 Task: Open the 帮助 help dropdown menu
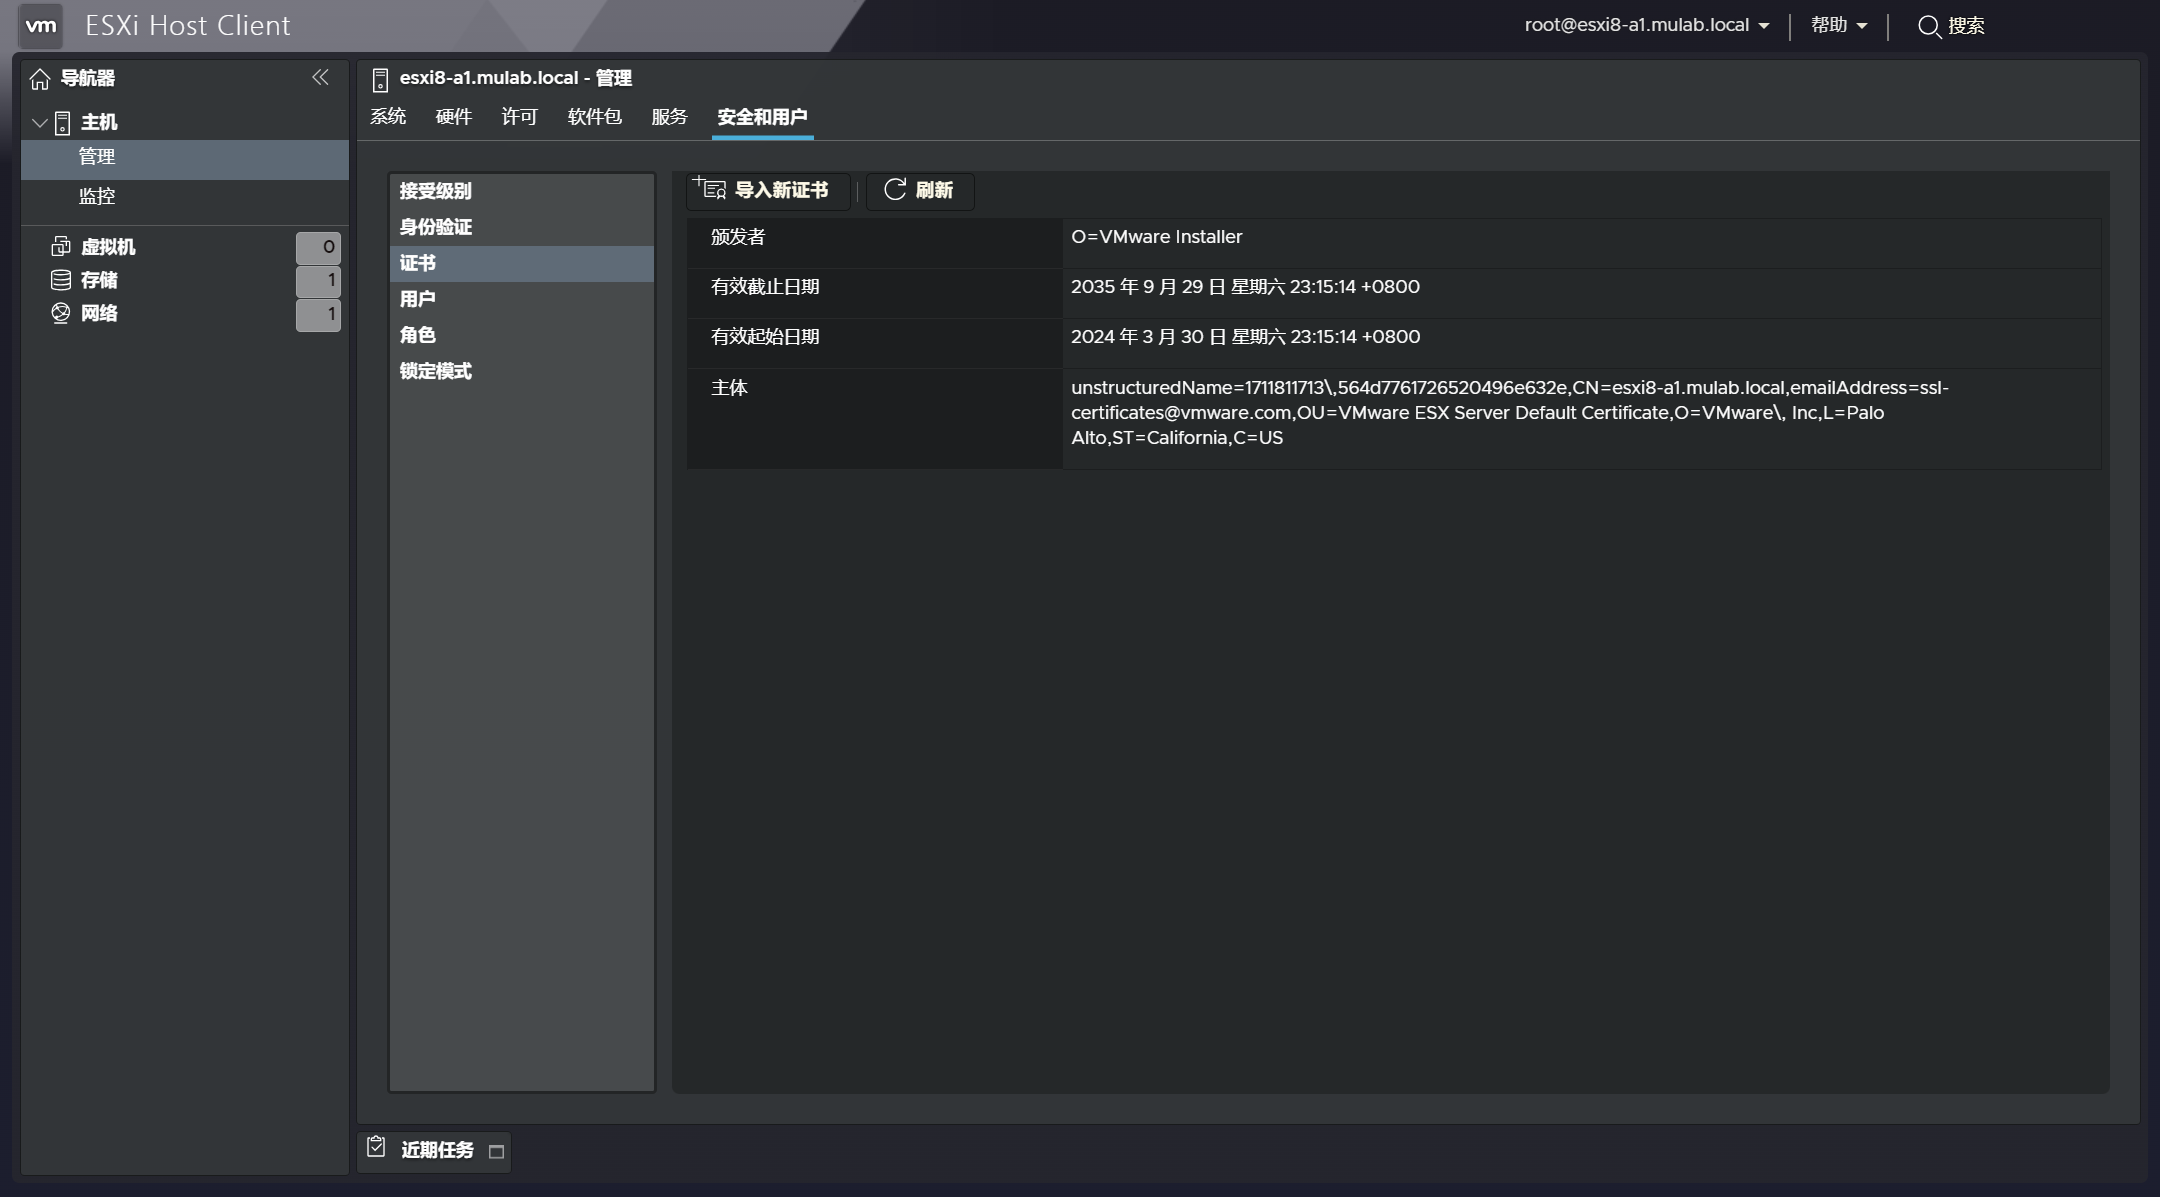coord(1839,25)
